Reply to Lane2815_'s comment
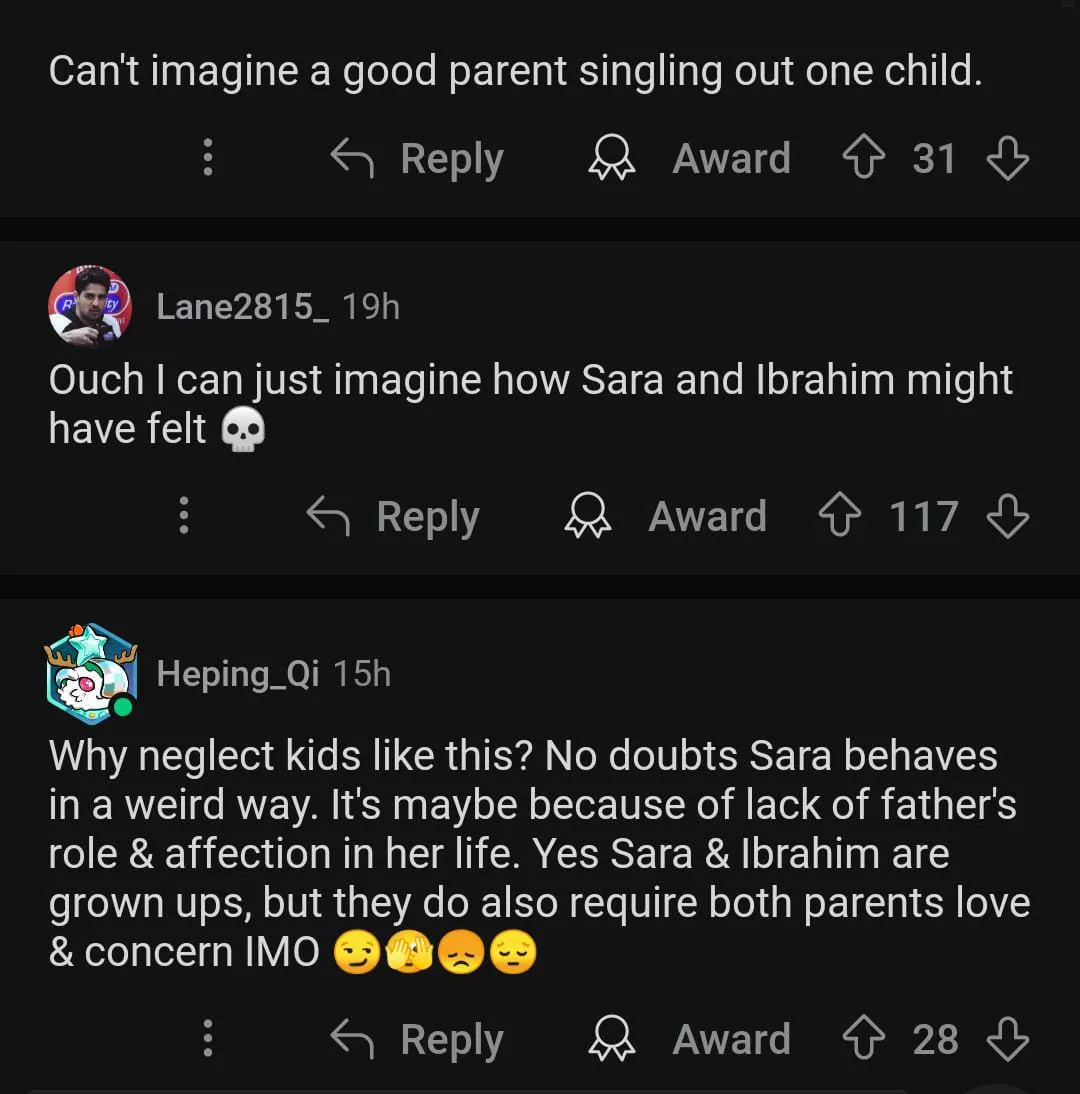 (x=394, y=517)
